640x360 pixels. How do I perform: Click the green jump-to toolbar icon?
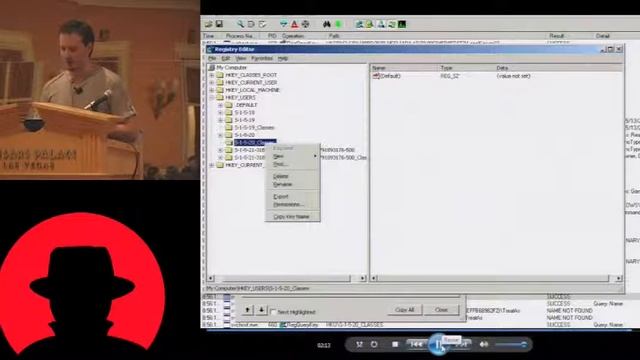tap(338, 24)
